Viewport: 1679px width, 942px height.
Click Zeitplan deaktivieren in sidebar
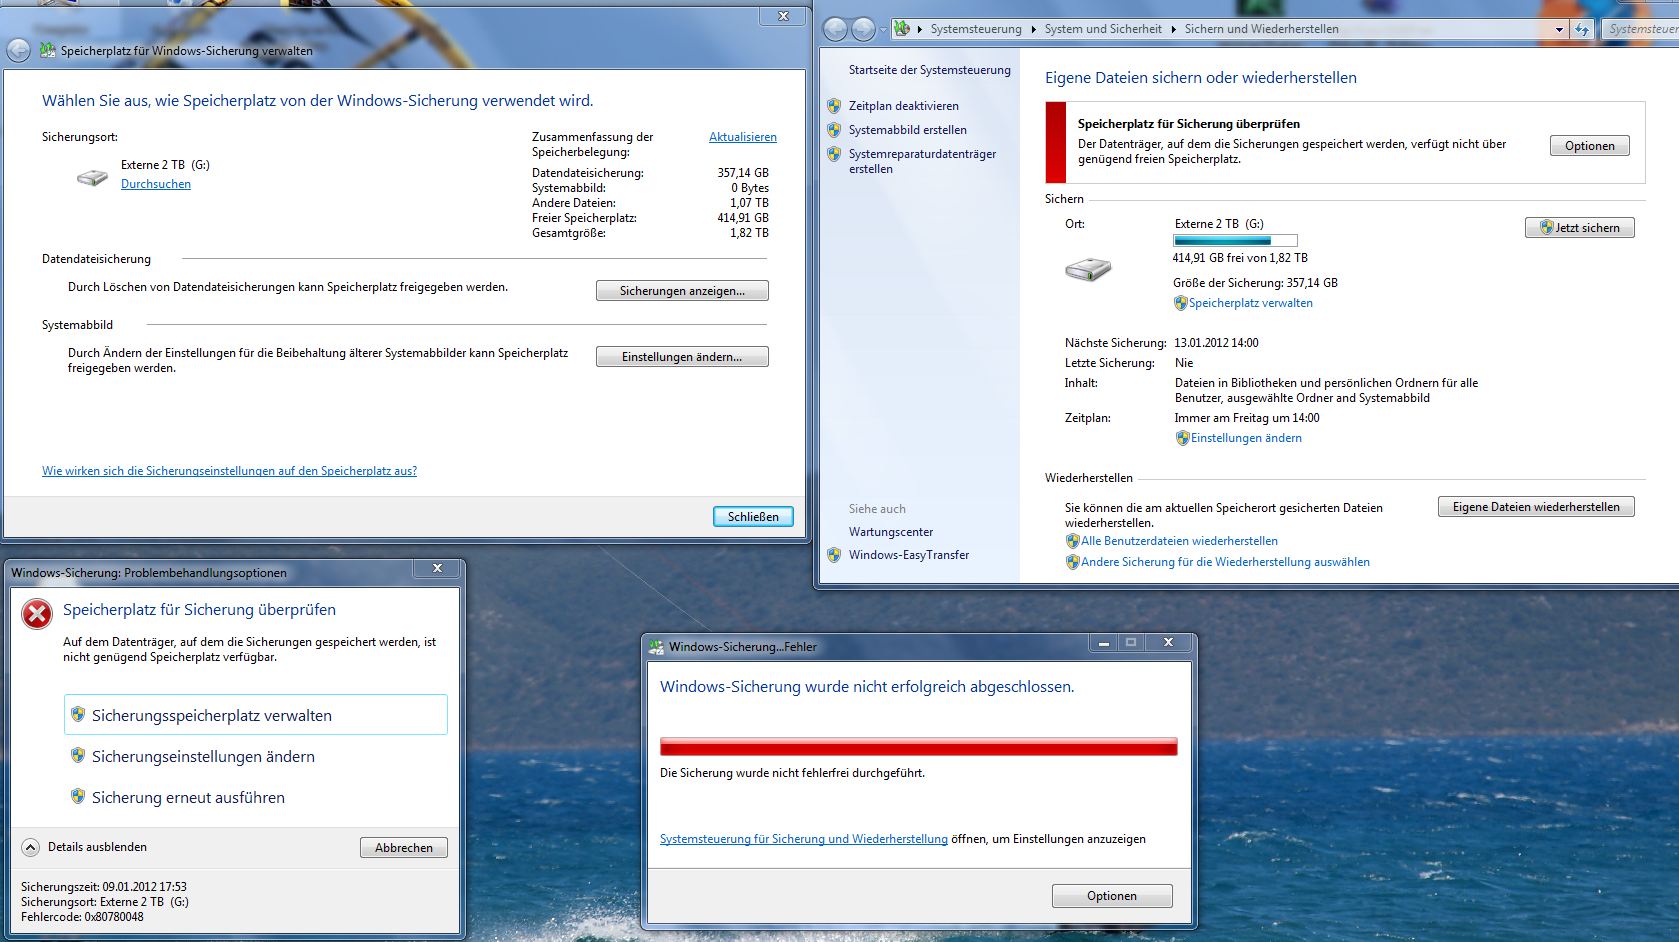[x=904, y=106]
